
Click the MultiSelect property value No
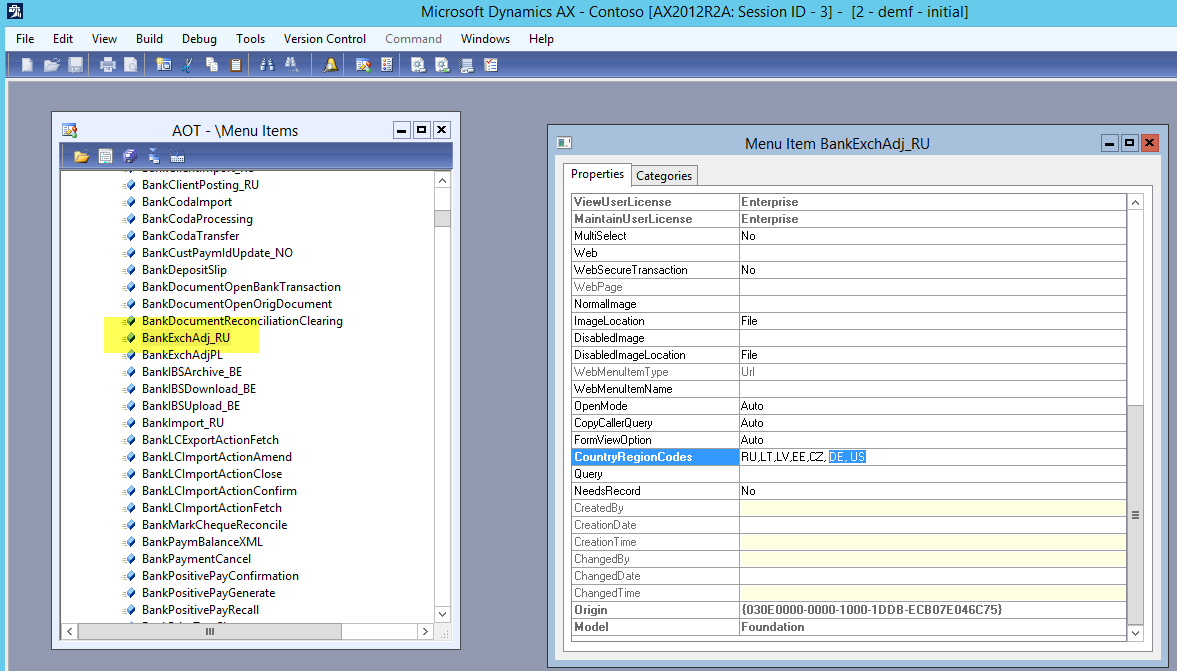(x=748, y=236)
